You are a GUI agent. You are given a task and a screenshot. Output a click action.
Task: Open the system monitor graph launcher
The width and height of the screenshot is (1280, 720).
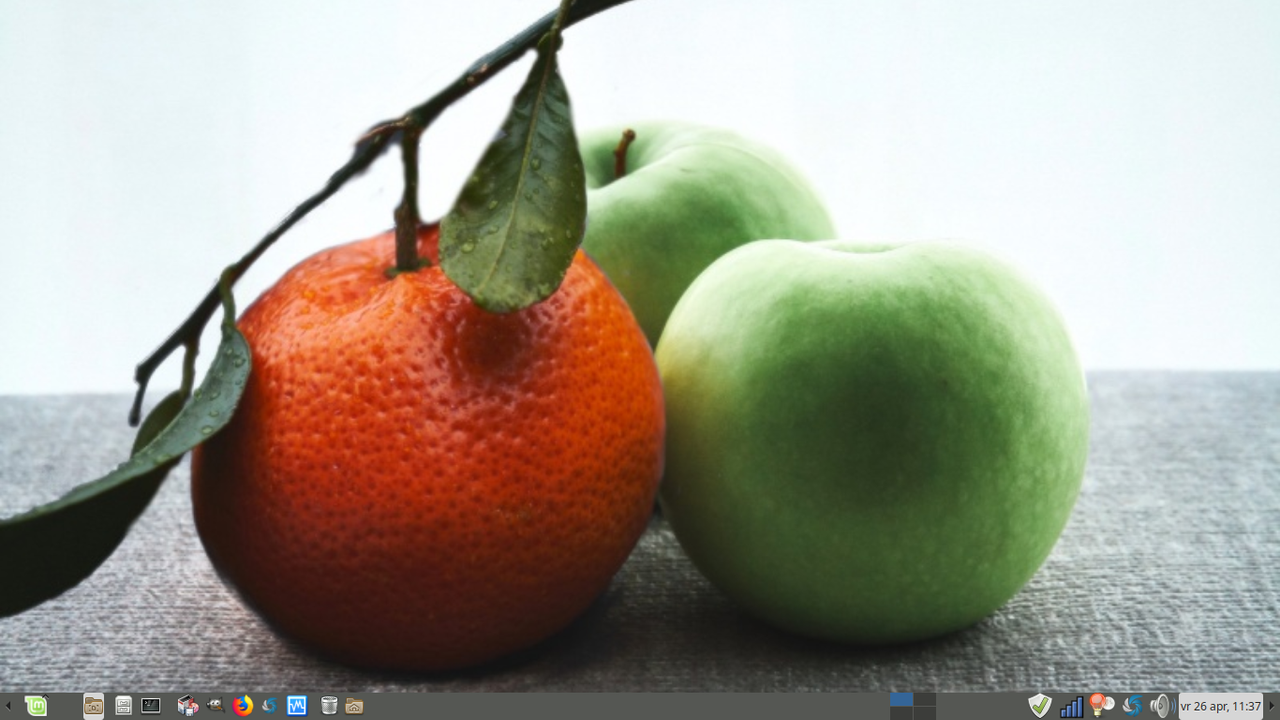297,706
